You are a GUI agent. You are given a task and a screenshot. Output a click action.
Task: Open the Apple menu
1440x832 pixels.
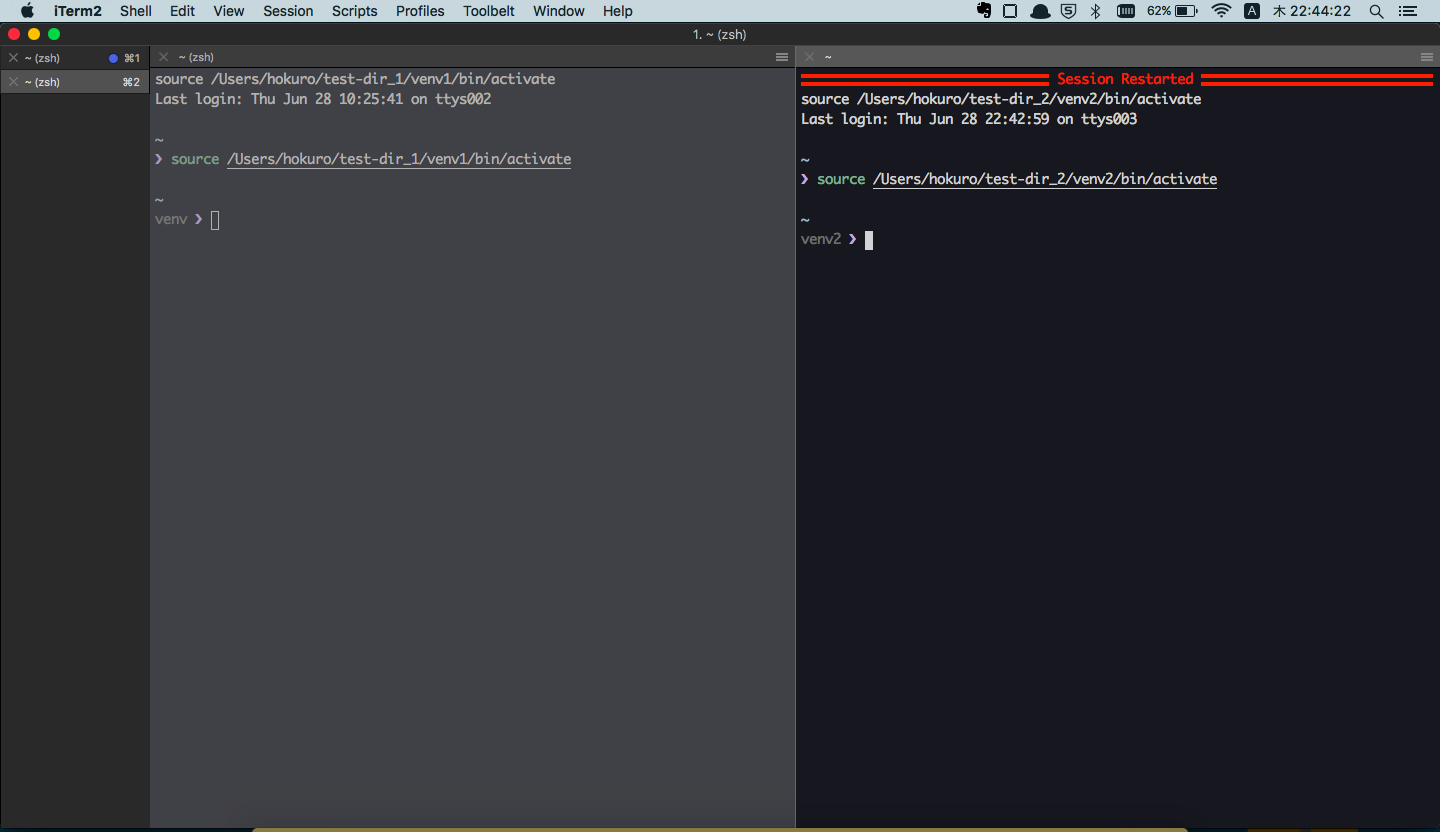pyautogui.click(x=27, y=11)
